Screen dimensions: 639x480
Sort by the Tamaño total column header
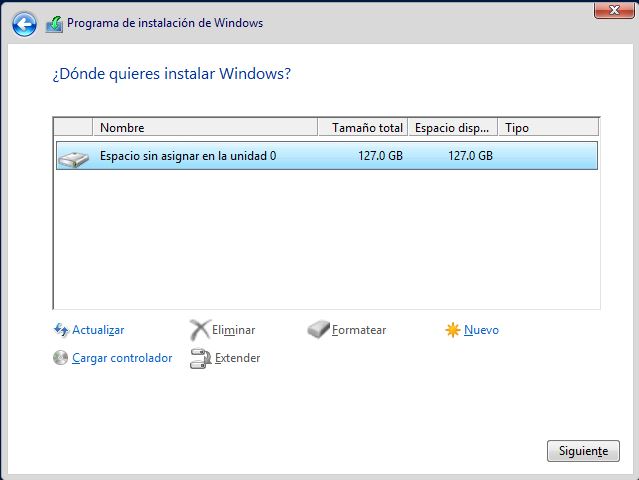[363, 128]
